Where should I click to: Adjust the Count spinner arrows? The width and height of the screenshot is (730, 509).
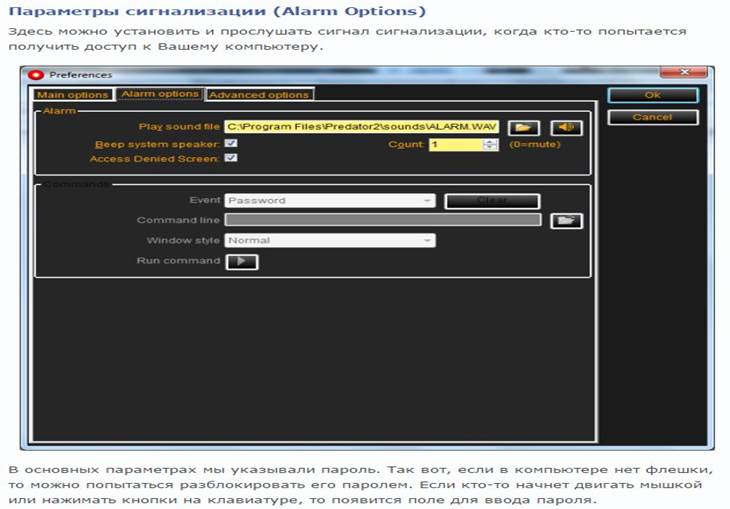[x=490, y=144]
